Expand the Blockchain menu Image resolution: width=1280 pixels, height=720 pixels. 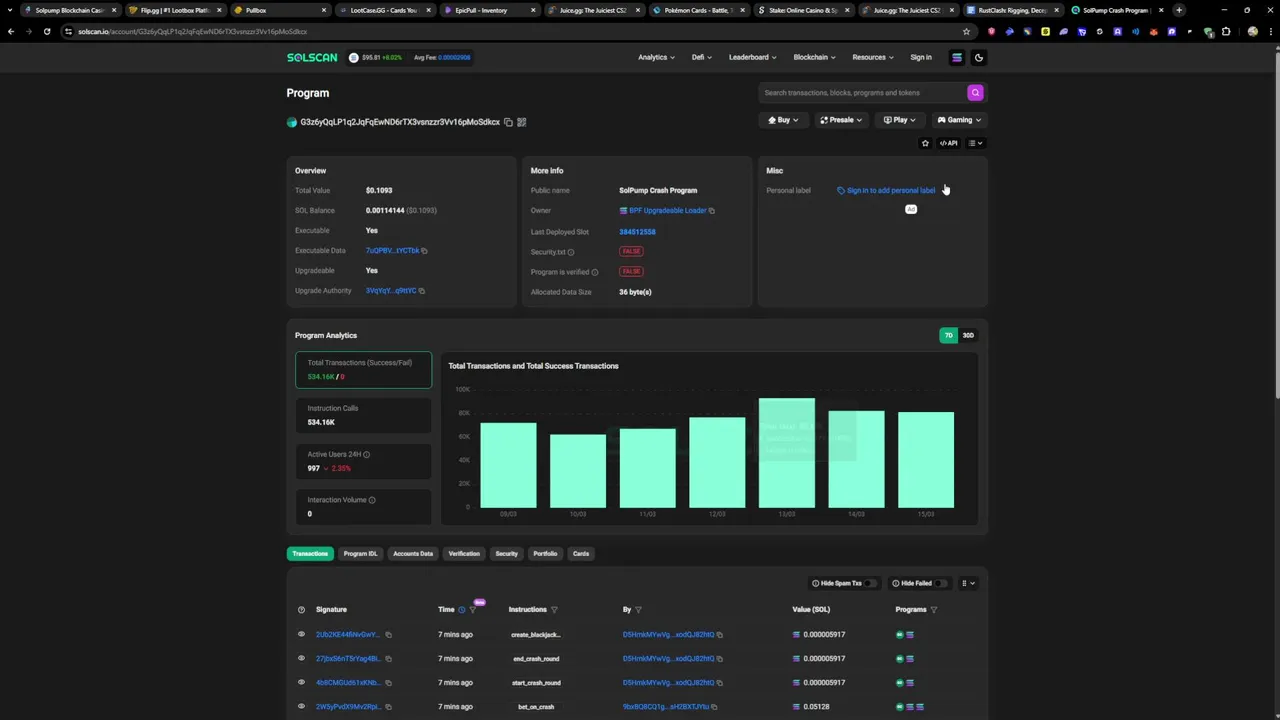coord(814,57)
